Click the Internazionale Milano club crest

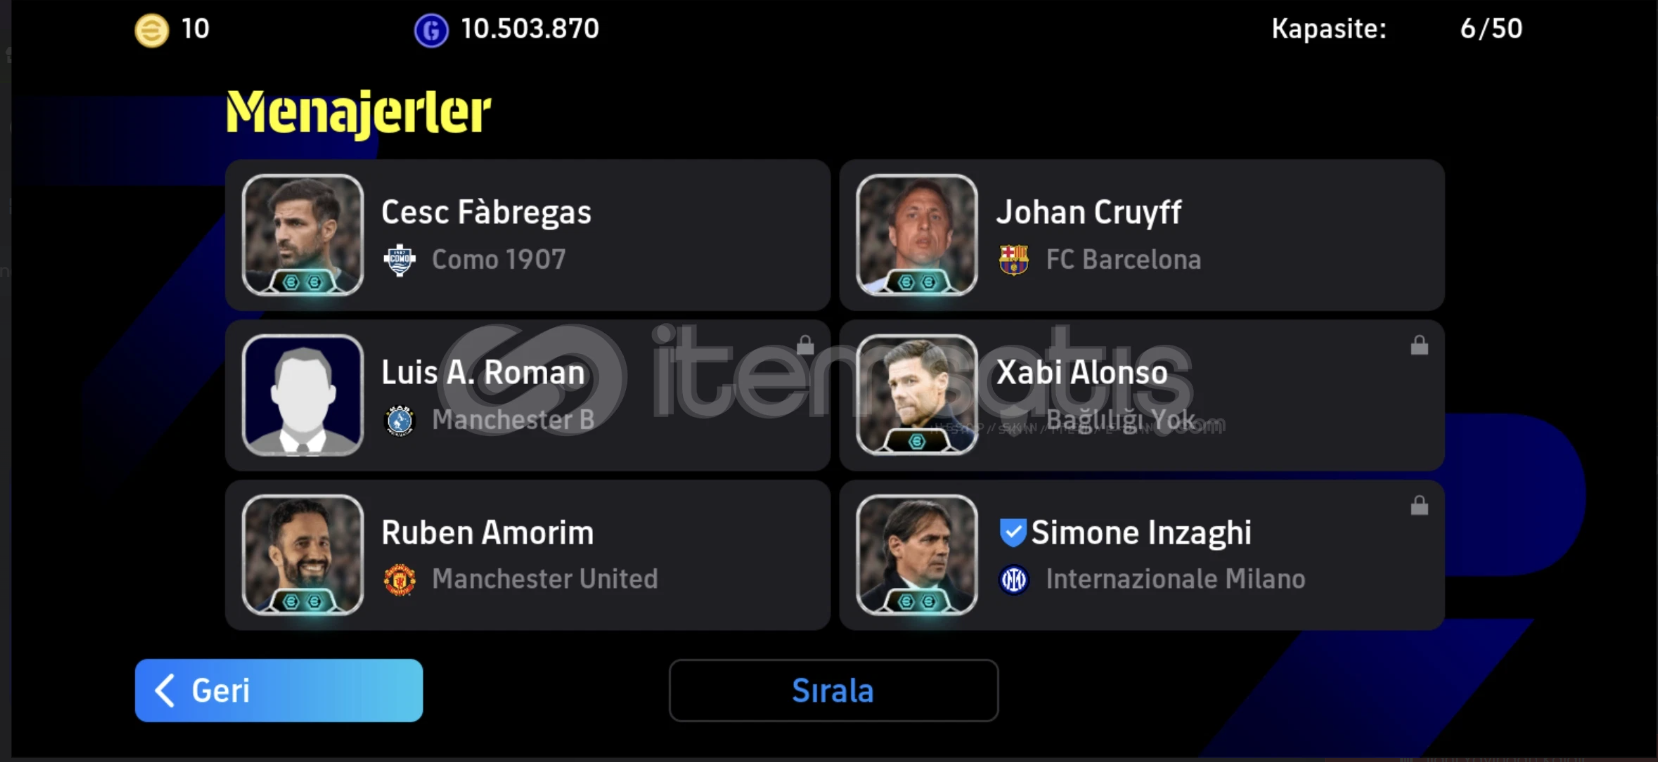coord(1014,580)
